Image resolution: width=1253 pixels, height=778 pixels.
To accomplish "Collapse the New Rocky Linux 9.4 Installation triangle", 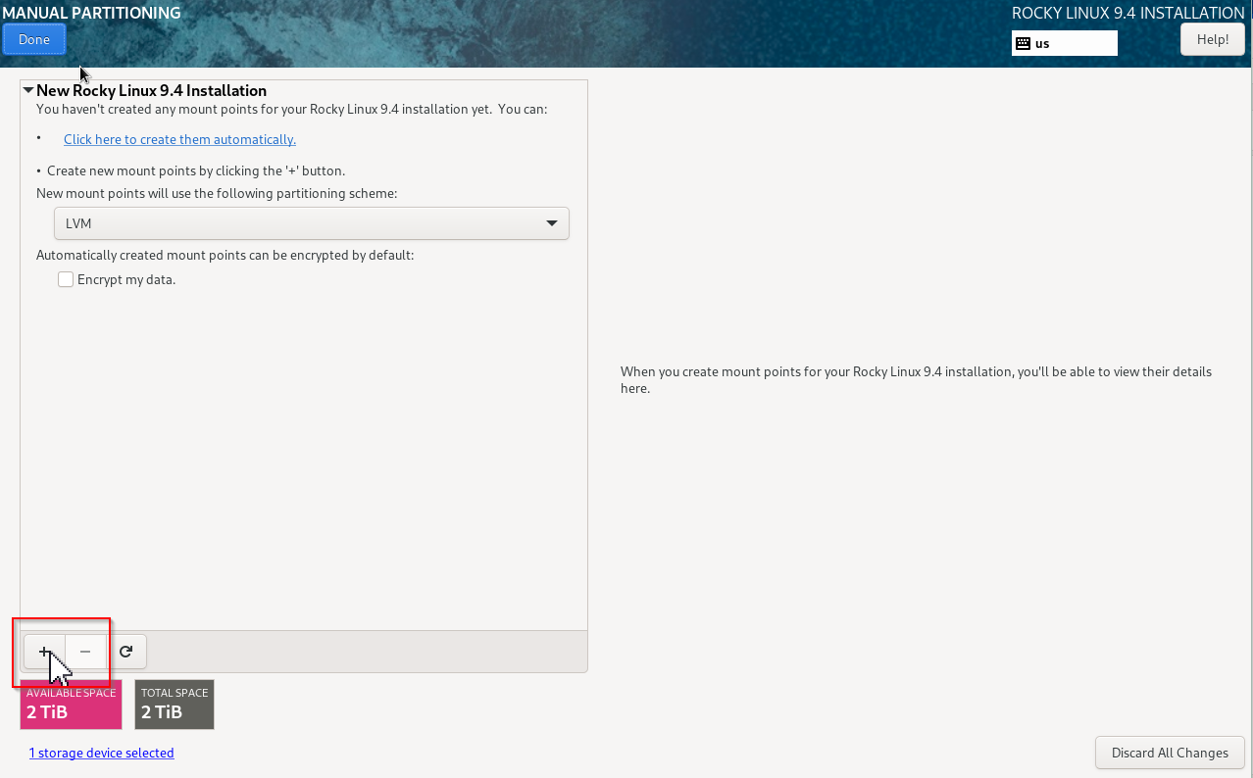I will pyautogui.click(x=28, y=91).
